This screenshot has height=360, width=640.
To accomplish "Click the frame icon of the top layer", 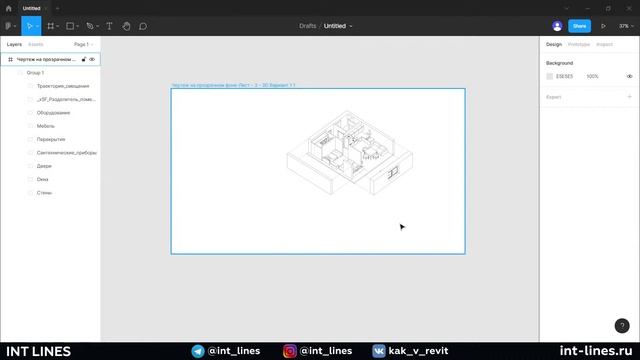I will (10, 59).
